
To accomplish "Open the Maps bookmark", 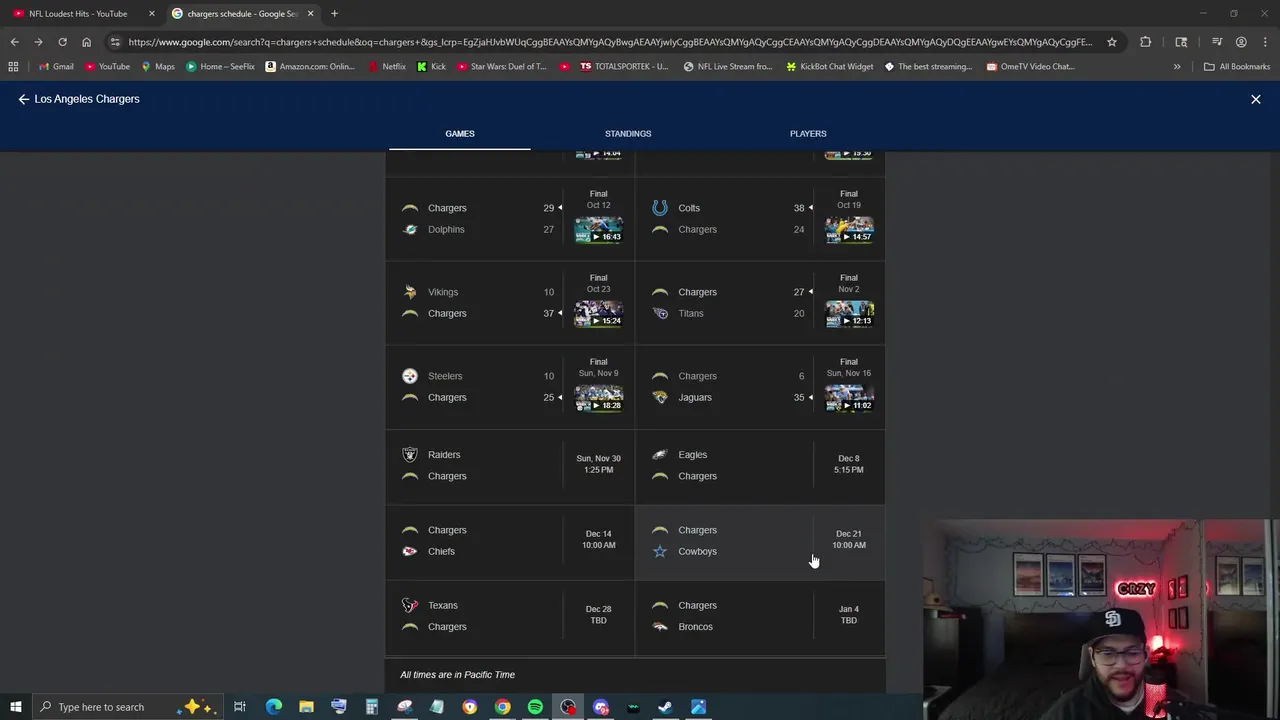I will pos(158,67).
